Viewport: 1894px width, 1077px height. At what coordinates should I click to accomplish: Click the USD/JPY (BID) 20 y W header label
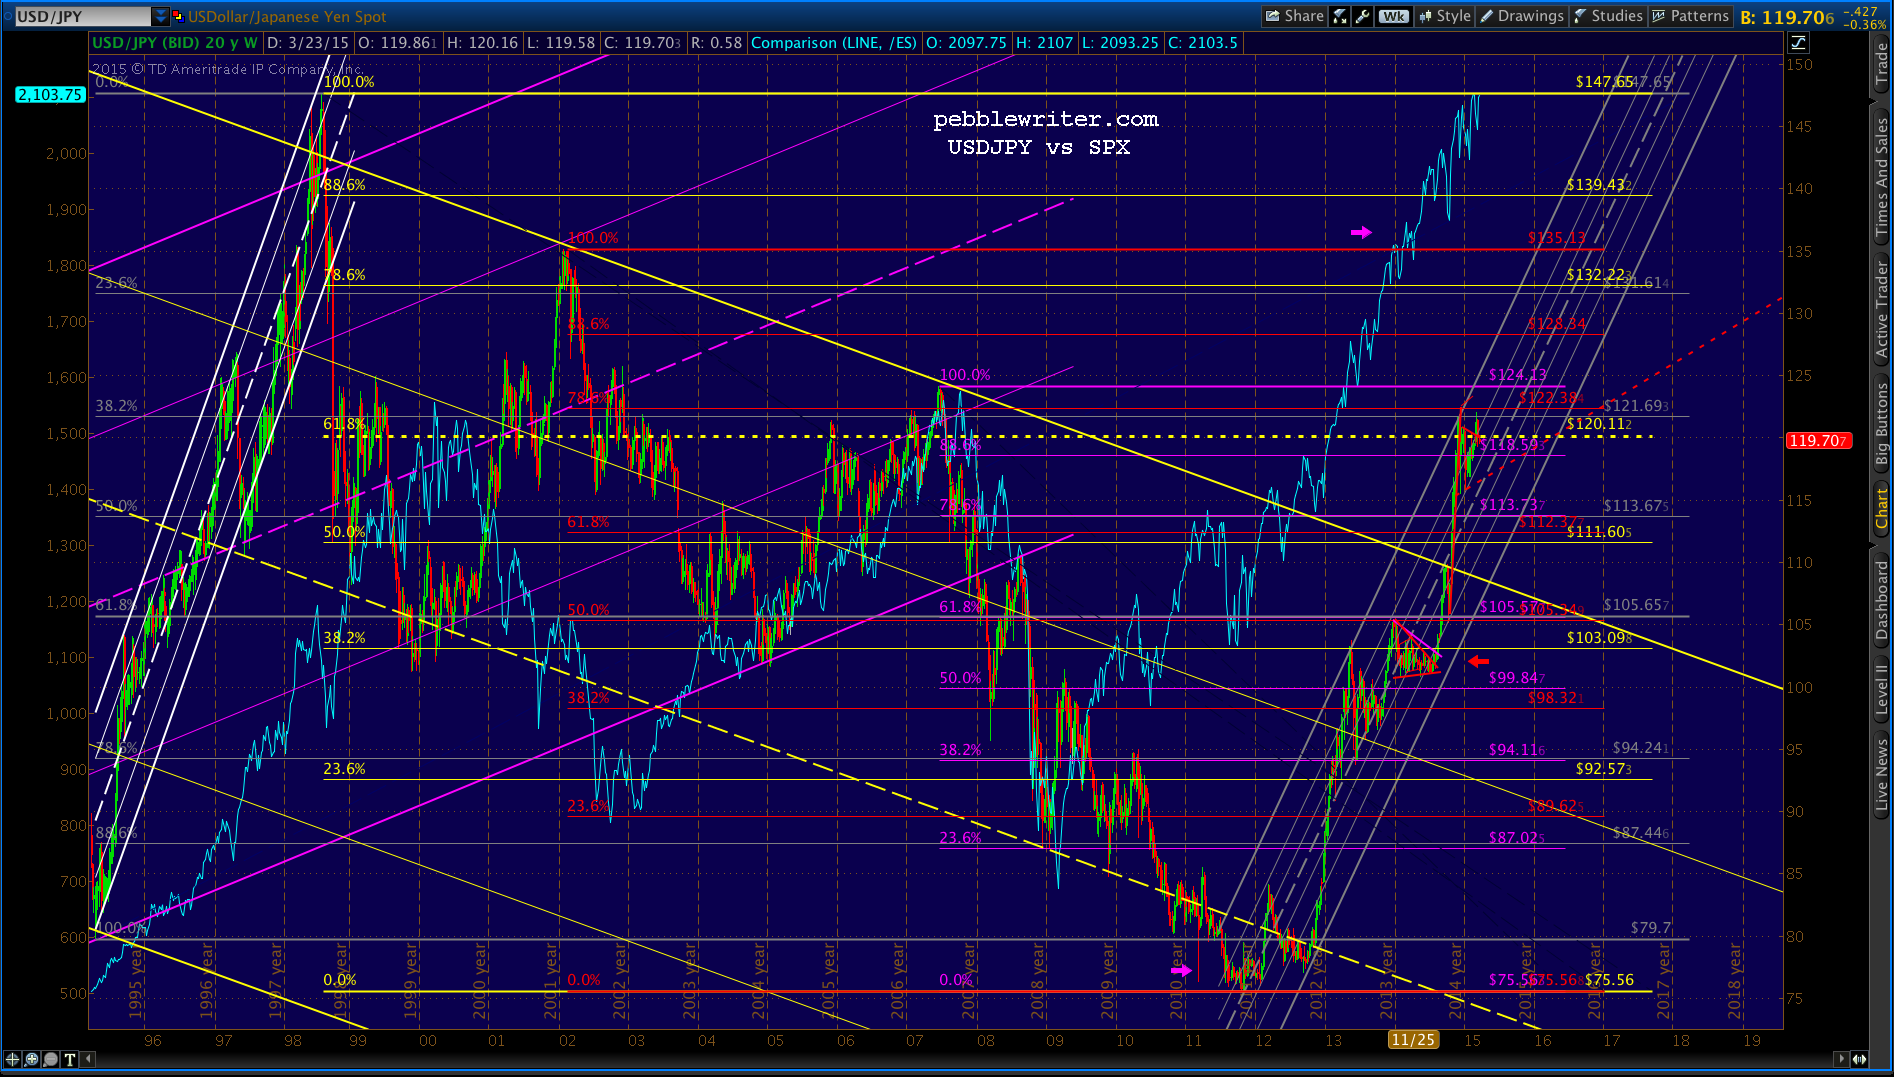(x=175, y=43)
